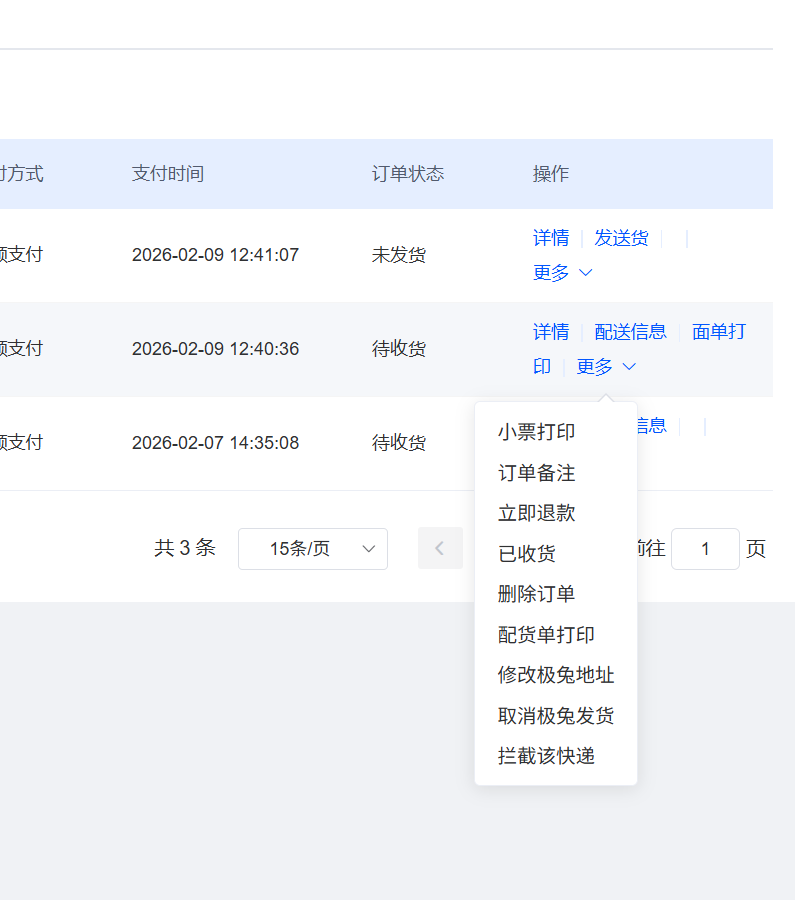The height and width of the screenshot is (900, 795).
Task: Click 发送货 on the first order
Action: click(x=621, y=238)
